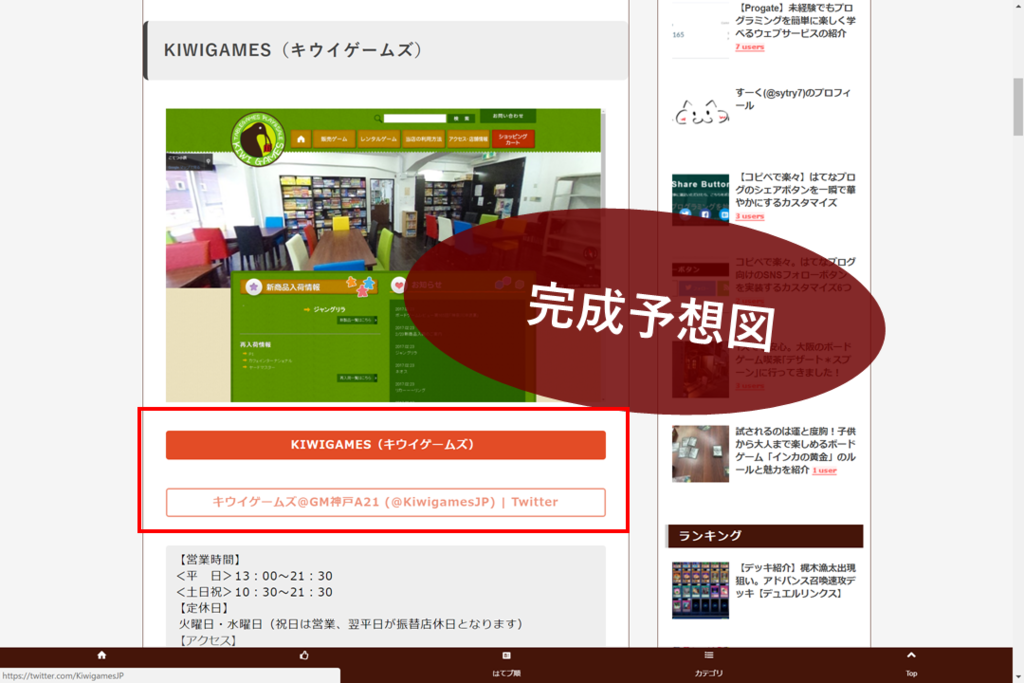Click the vertical scrollbar thumb on the right
The height and width of the screenshot is (683, 1024).
coord(1017,106)
